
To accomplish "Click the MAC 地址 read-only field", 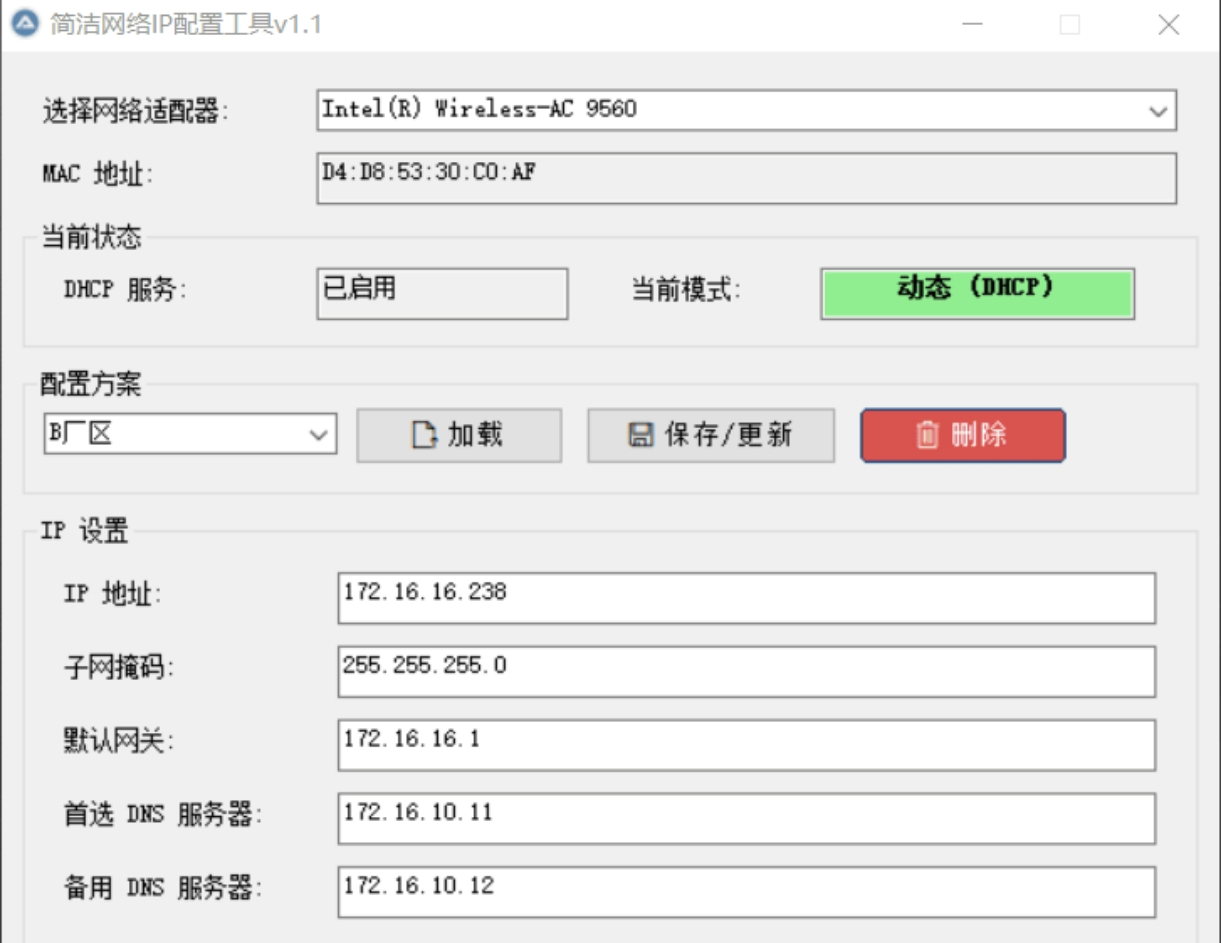I will click(x=746, y=178).
